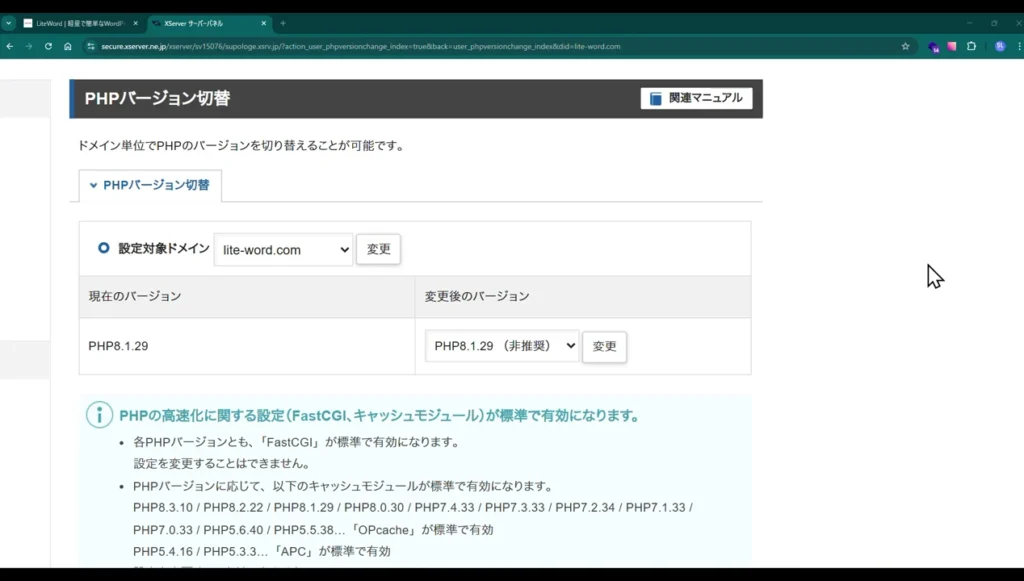Reload the current page
The image size is (1024, 581).
click(x=48, y=46)
